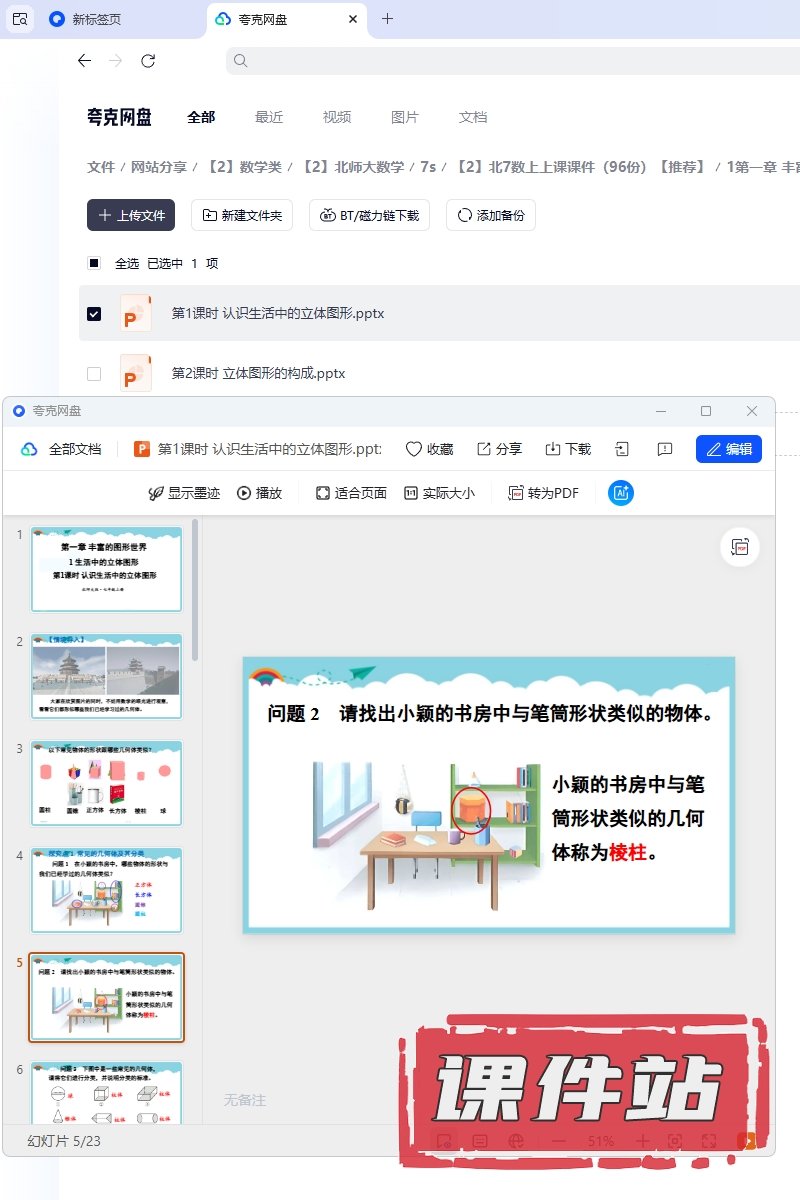Image resolution: width=800 pixels, height=1200 pixels.
Task: Open the slide 3 thumbnail
Action: (x=107, y=783)
